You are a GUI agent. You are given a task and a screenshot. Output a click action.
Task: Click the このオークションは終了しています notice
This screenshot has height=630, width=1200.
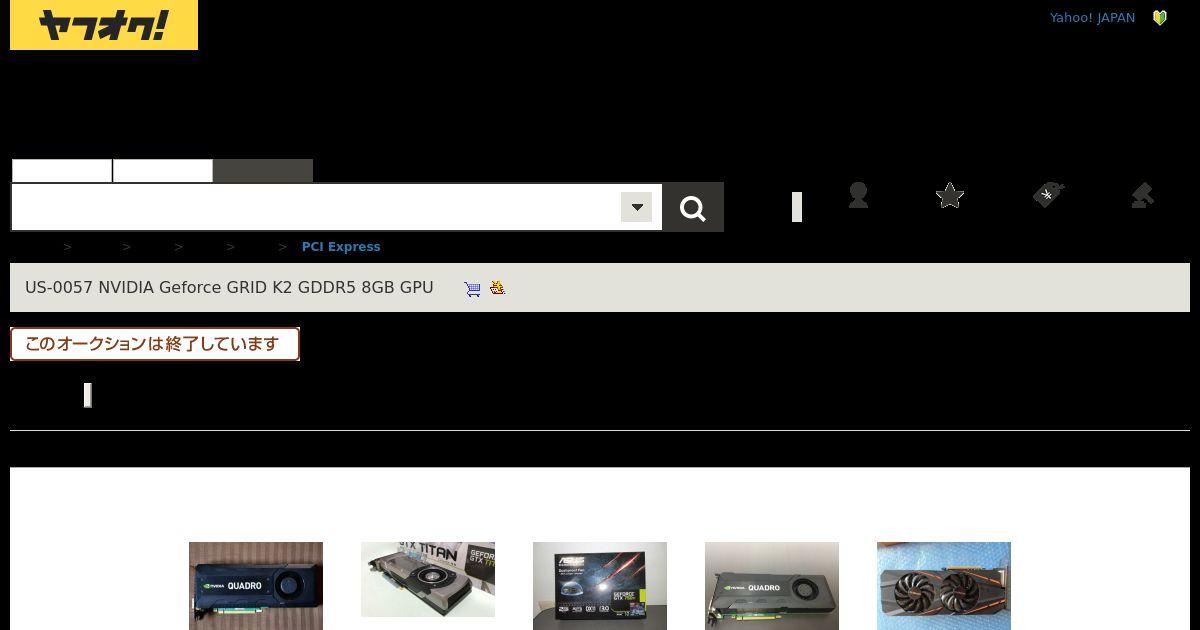tap(155, 344)
